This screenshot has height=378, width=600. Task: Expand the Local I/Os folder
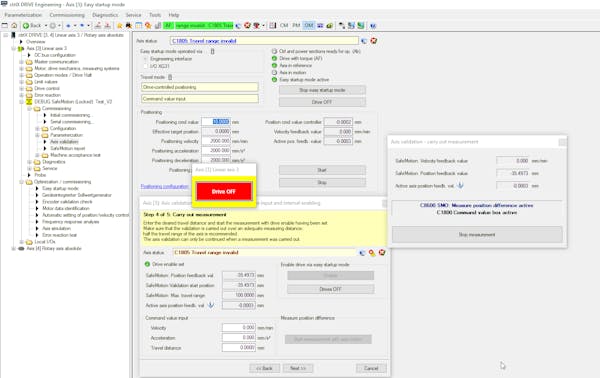coord(21,242)
